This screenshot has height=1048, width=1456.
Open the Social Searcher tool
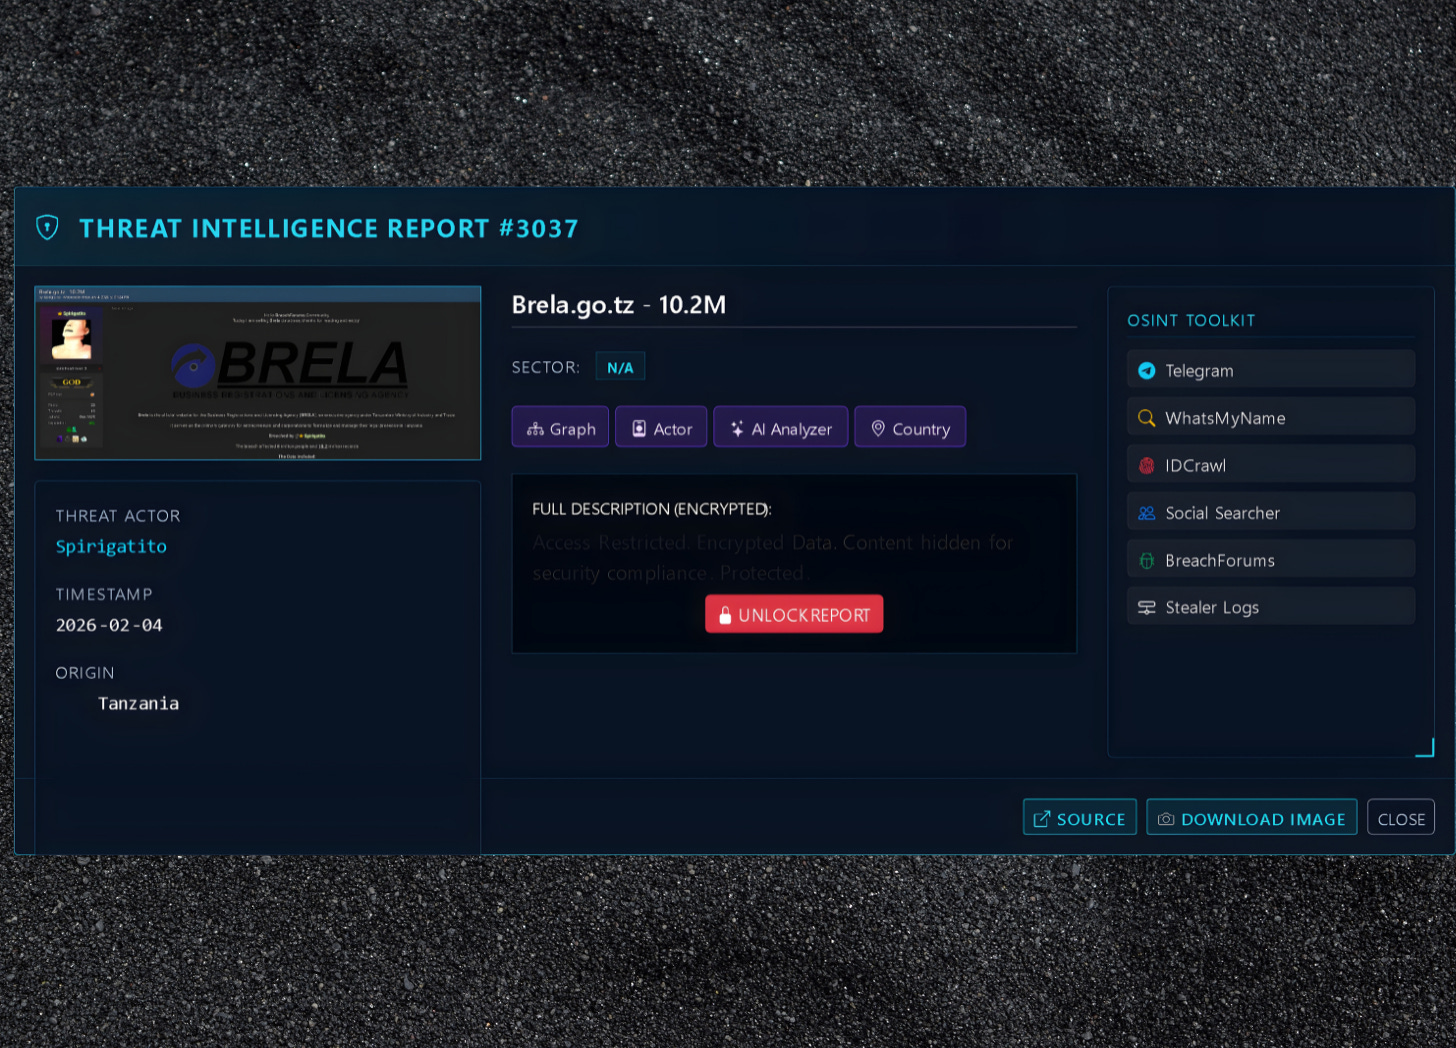(1271, 512)
